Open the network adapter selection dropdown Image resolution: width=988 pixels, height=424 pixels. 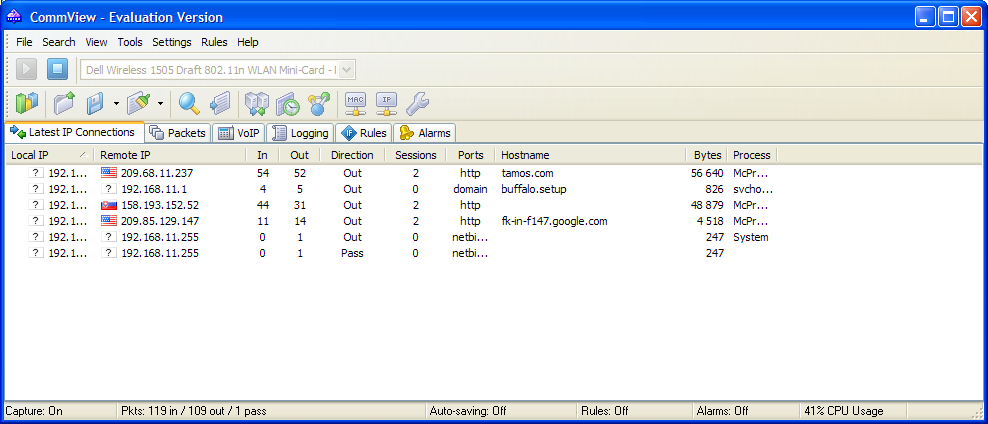point(347,69)
